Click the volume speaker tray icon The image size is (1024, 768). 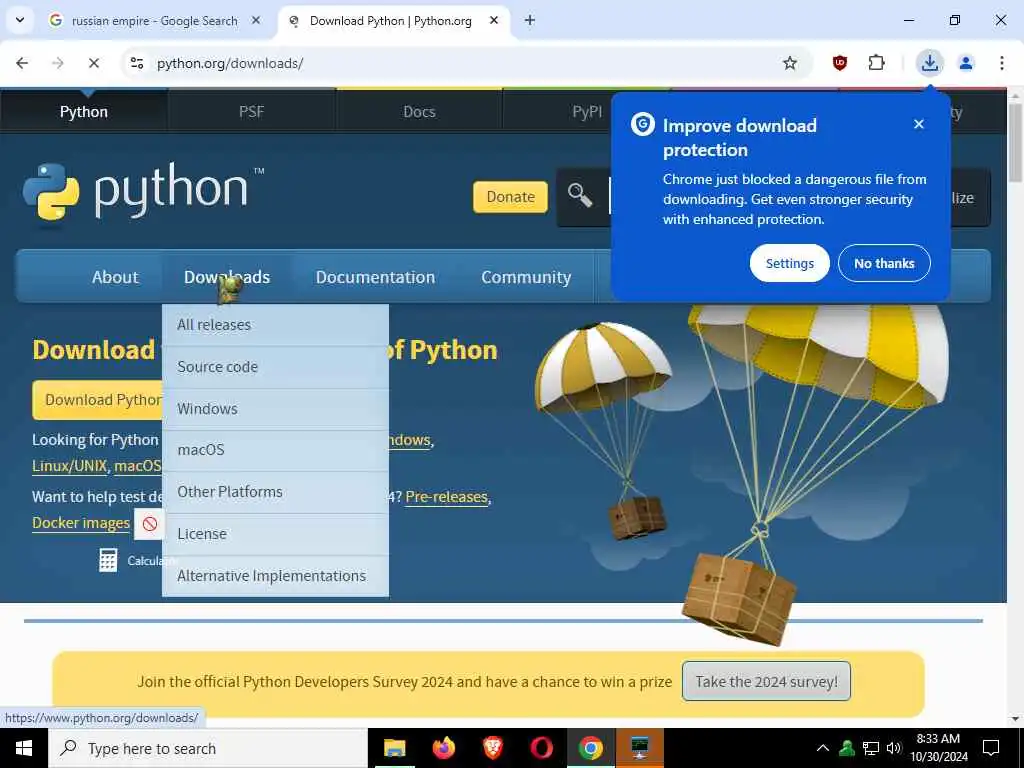(x=893, y=748)
